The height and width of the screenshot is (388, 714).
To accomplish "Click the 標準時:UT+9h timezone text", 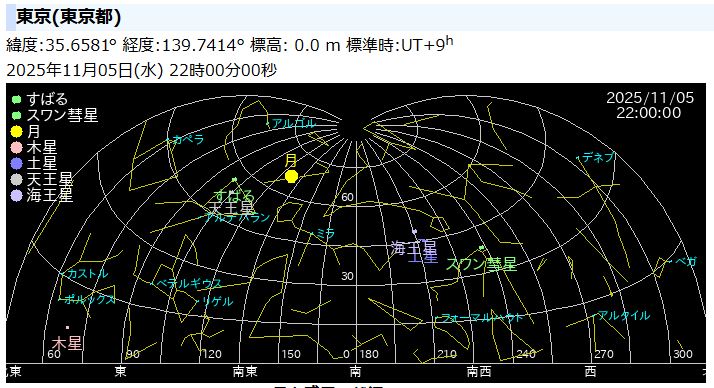I will (x=400, y=44).
